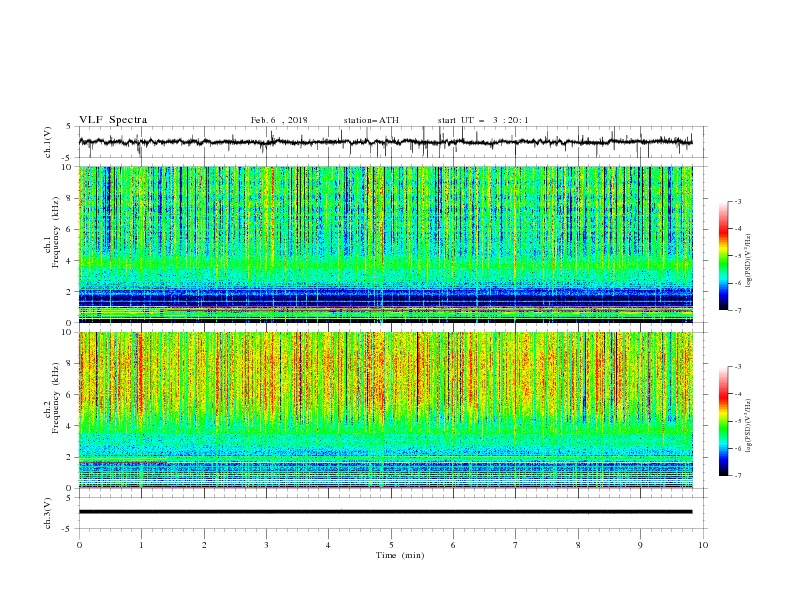Click the ch.1 Frequency (kHz) axis label
Image resolution: width=792 pixels, height=612 pixels.
coord(52,232)
